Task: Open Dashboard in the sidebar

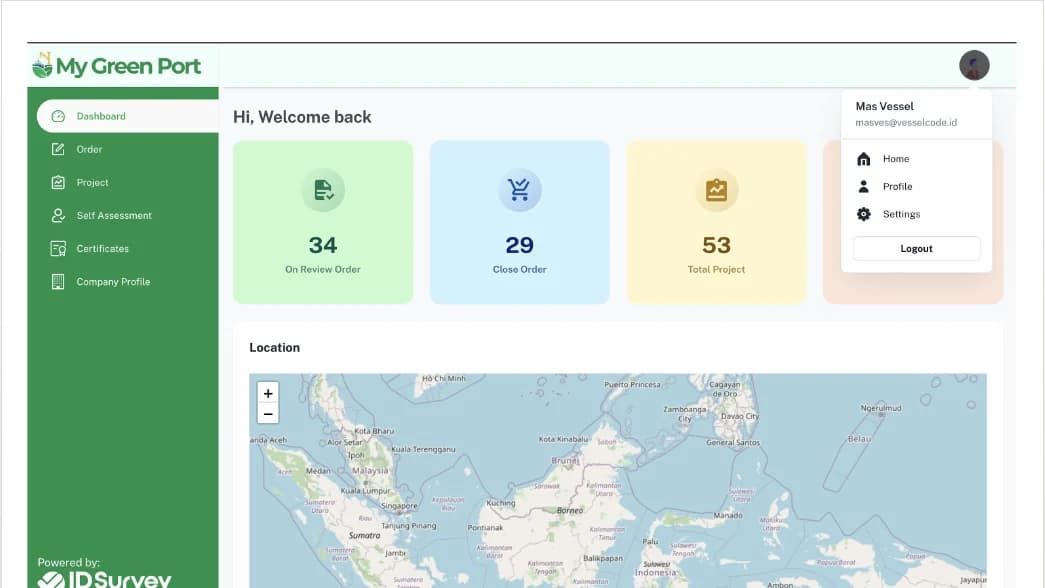Action: (127, 116)
